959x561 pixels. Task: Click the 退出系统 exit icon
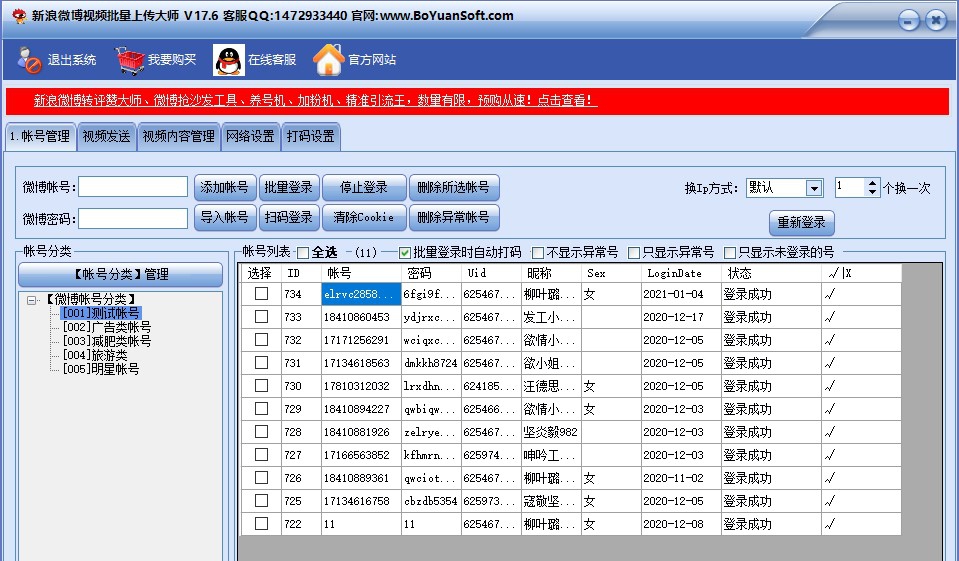click(x=29, y=60)
